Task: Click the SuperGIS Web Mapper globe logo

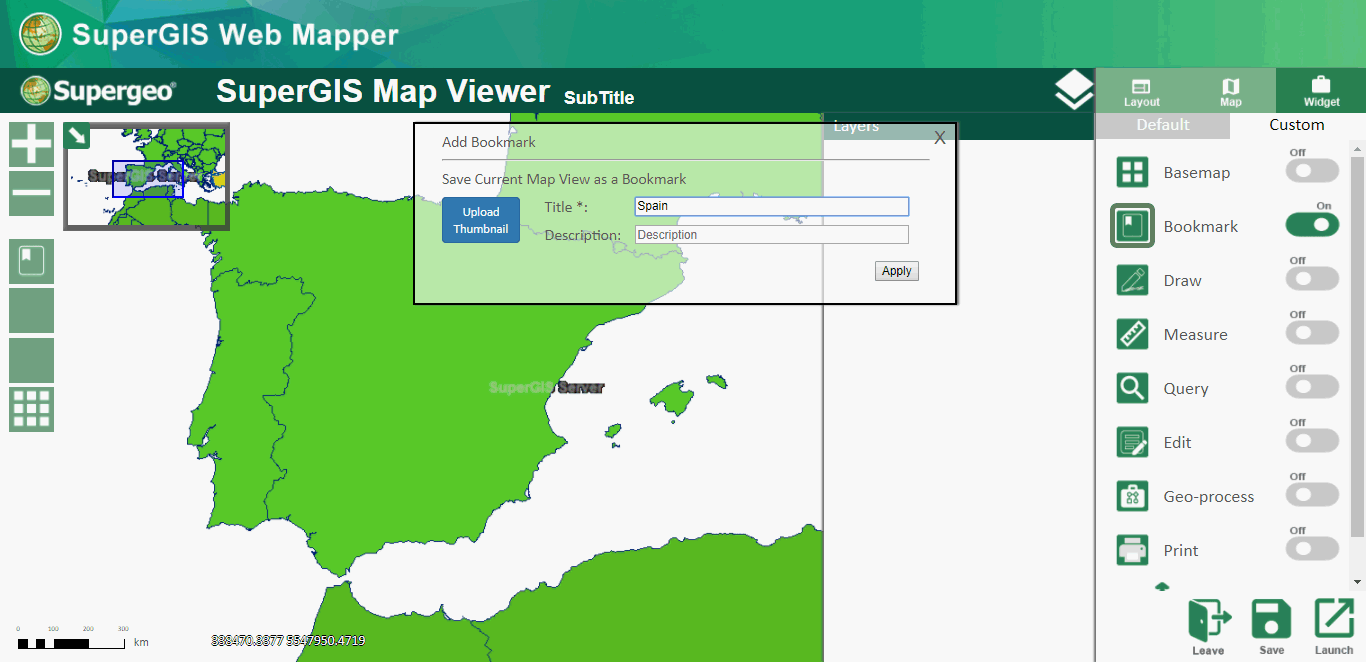Action: (40, 34)
